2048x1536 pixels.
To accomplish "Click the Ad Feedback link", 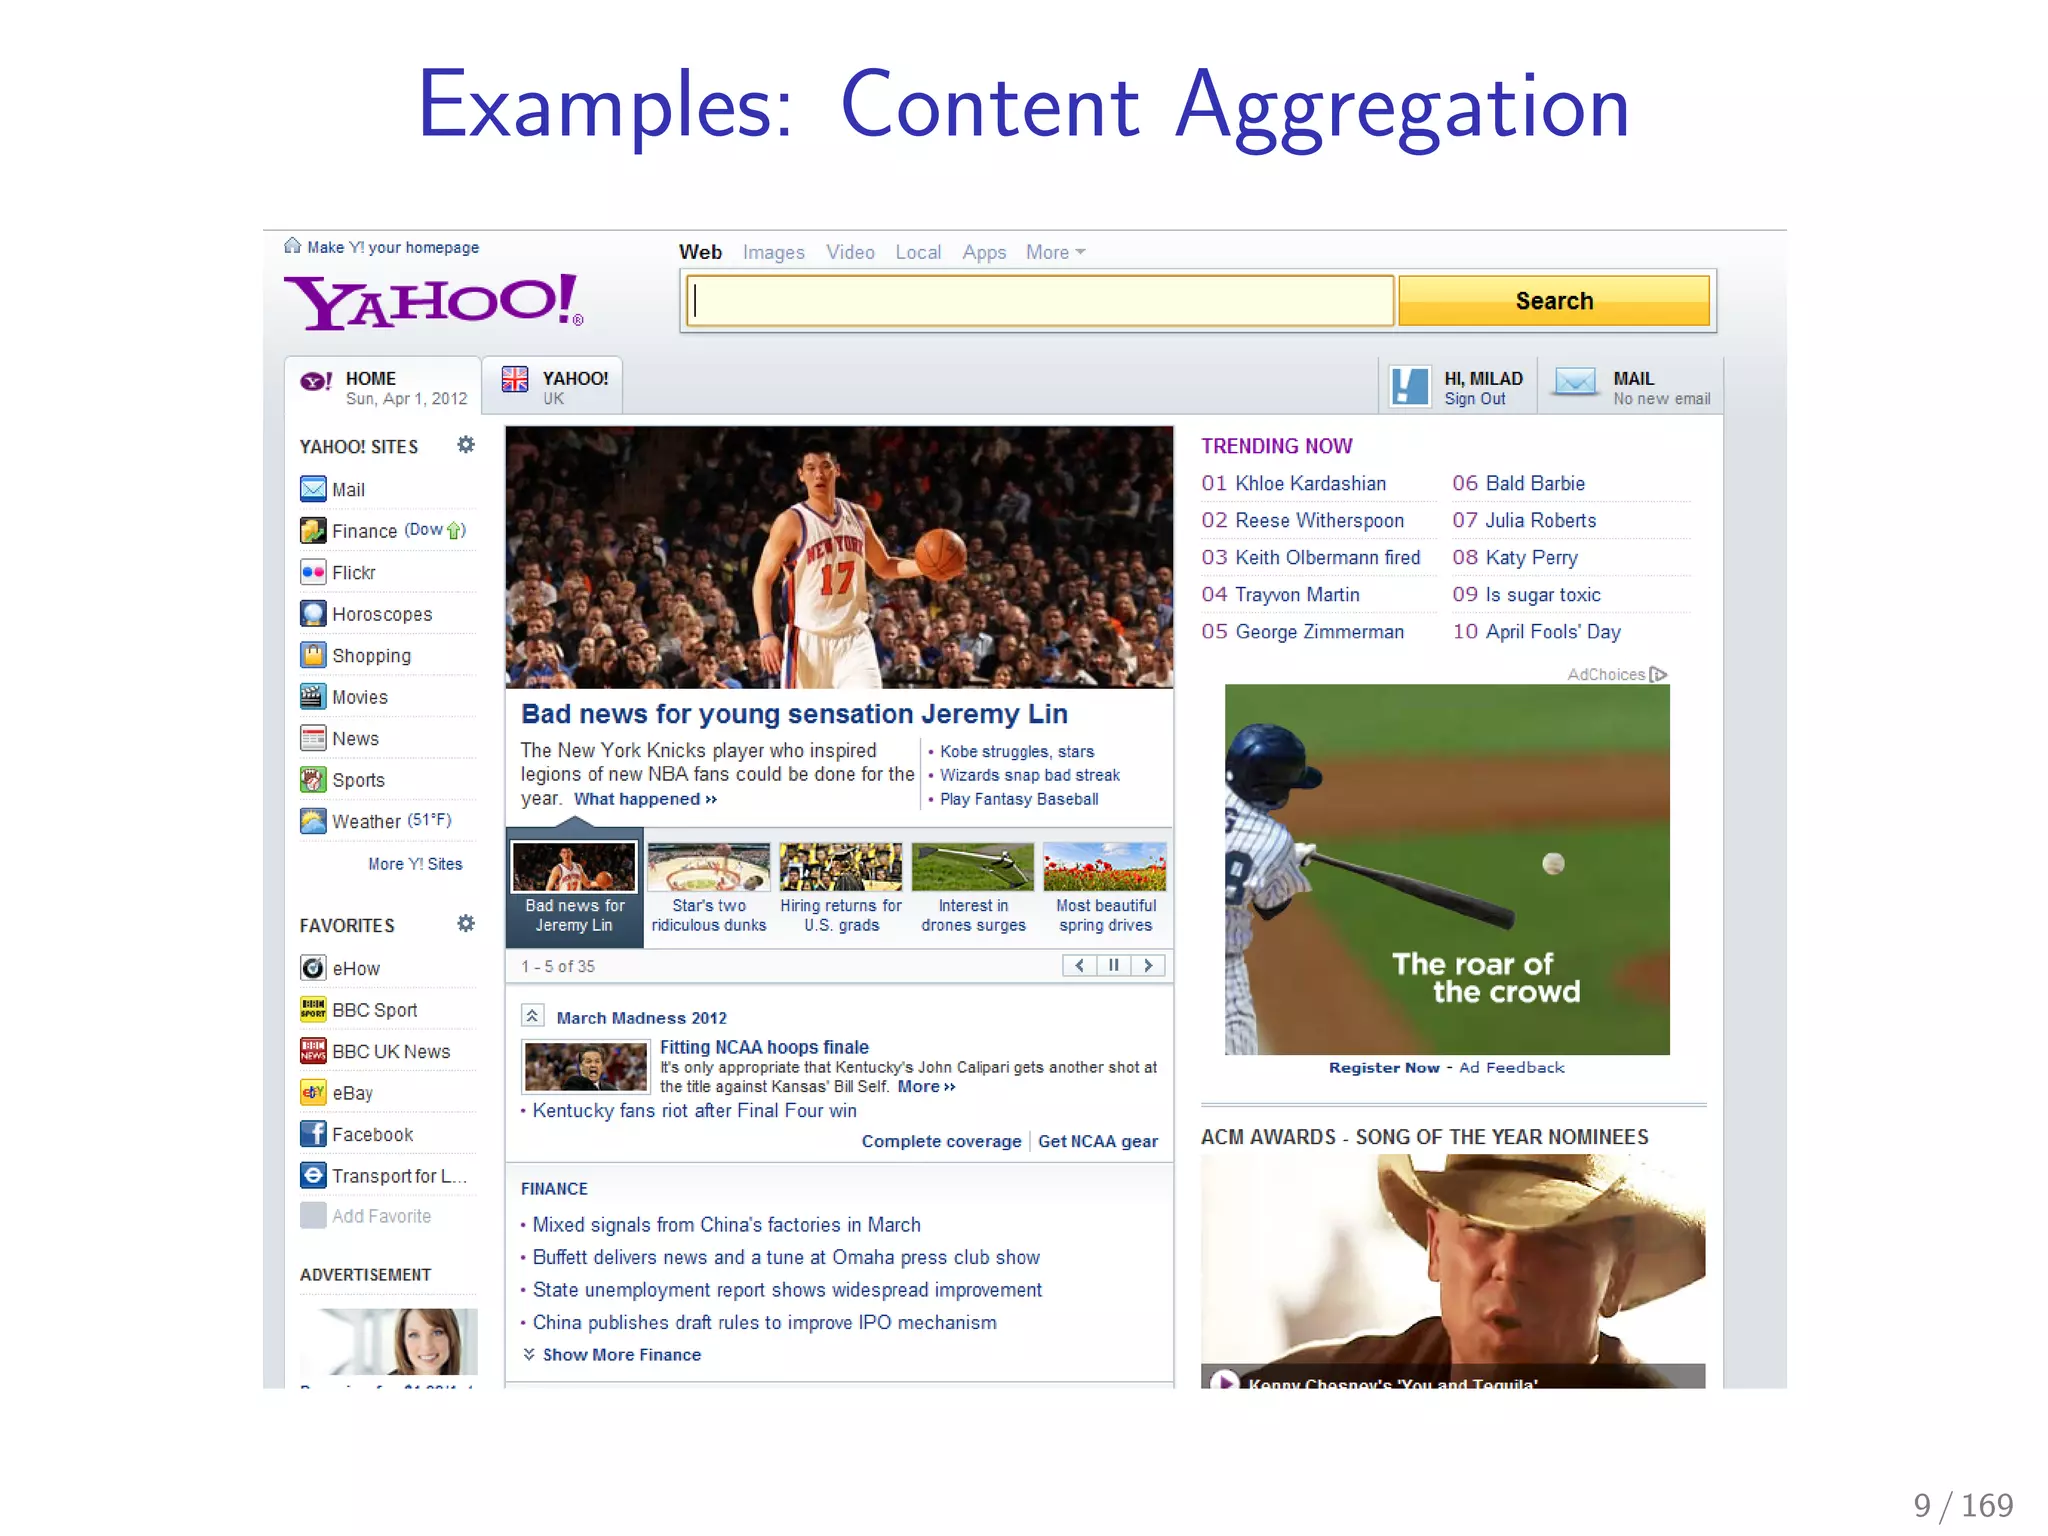I will (x=1511, y=1068).
